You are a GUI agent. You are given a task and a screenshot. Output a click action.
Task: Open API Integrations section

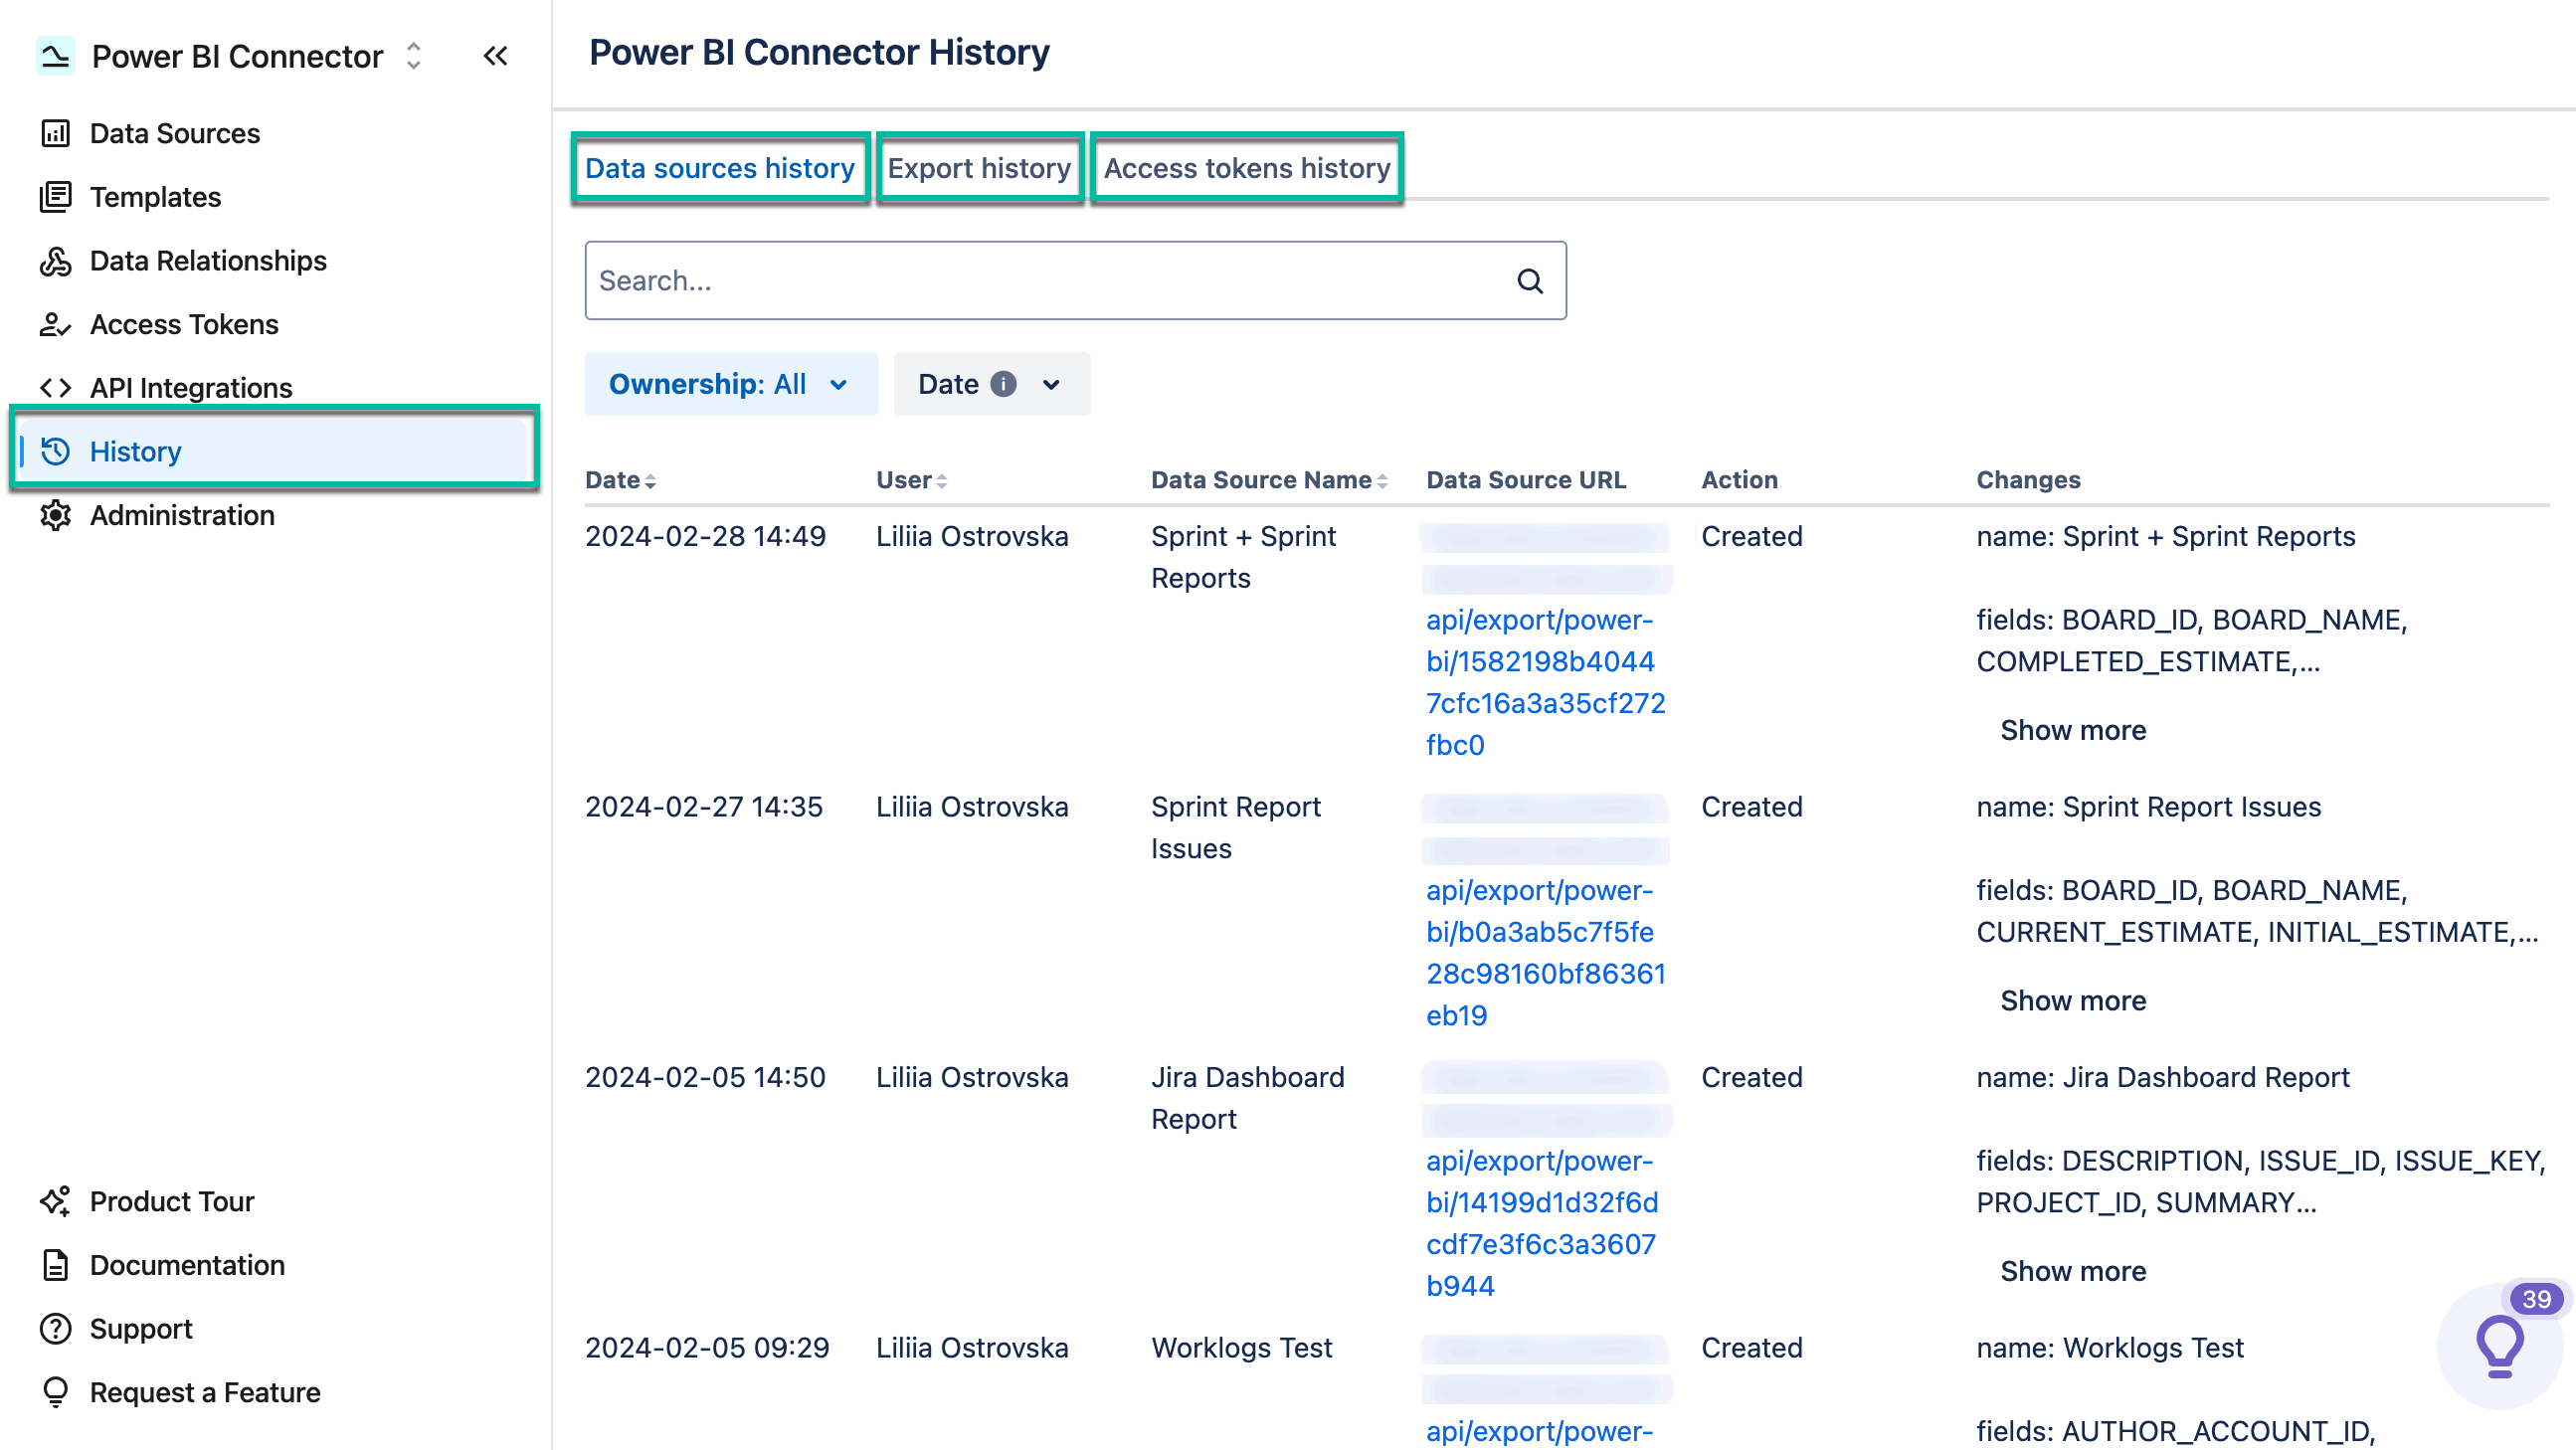click(x=57, y=388)
